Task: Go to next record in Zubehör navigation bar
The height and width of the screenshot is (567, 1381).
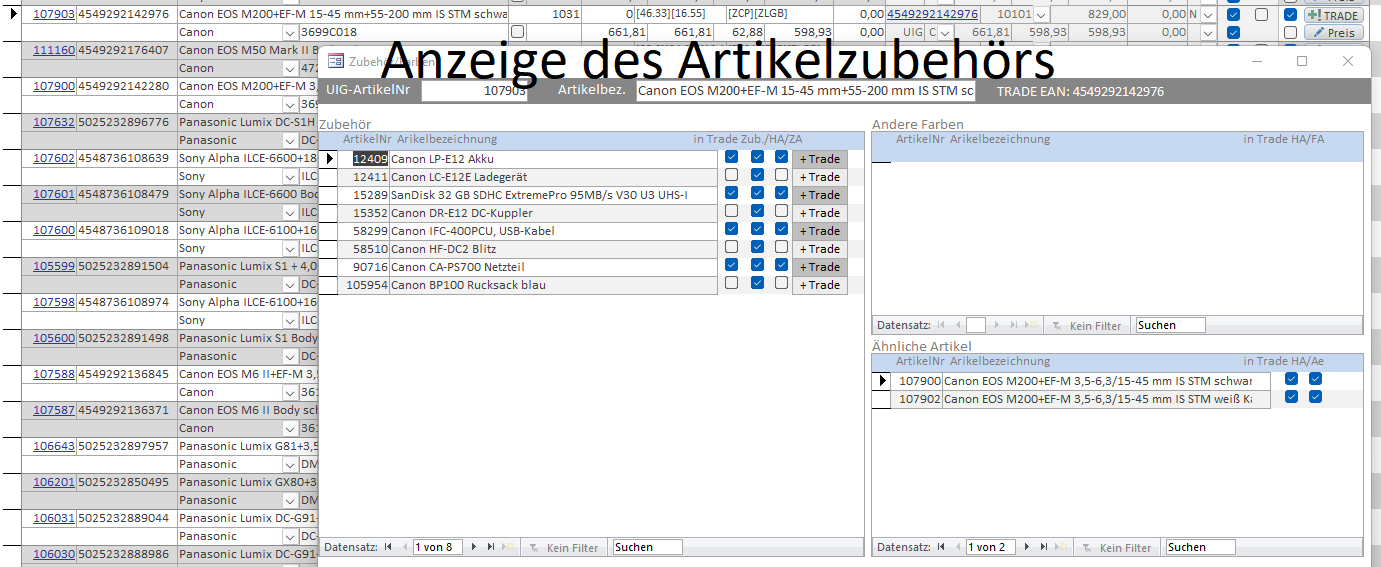Action: pos(475,547)
